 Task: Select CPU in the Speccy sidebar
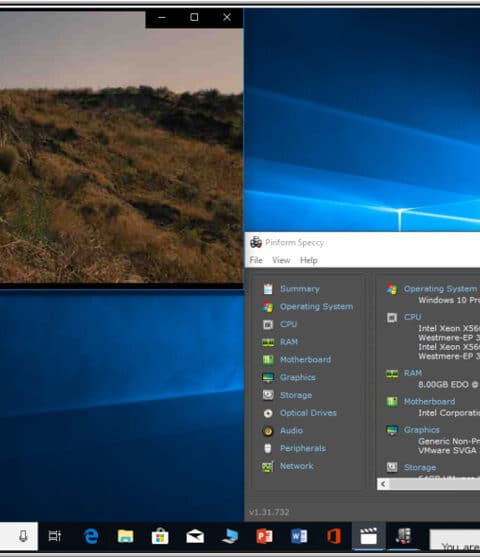pyautogui.click(x=288, y=324)
